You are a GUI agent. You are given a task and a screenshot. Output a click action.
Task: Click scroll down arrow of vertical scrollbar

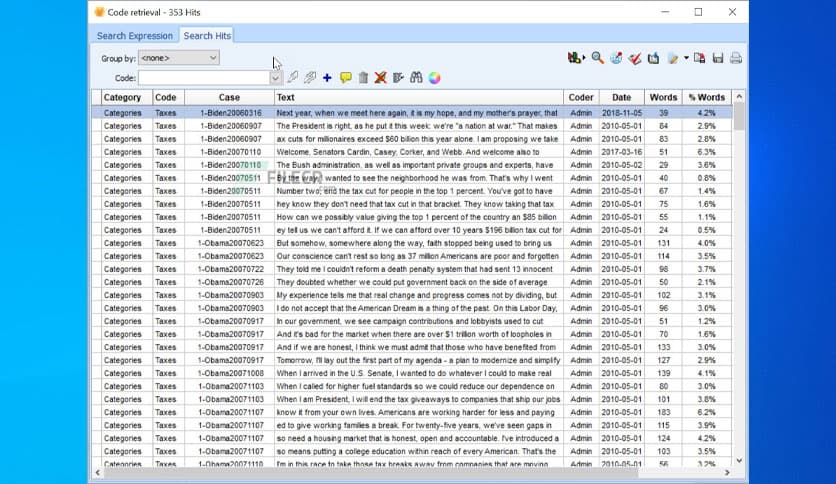pos(739,461)
